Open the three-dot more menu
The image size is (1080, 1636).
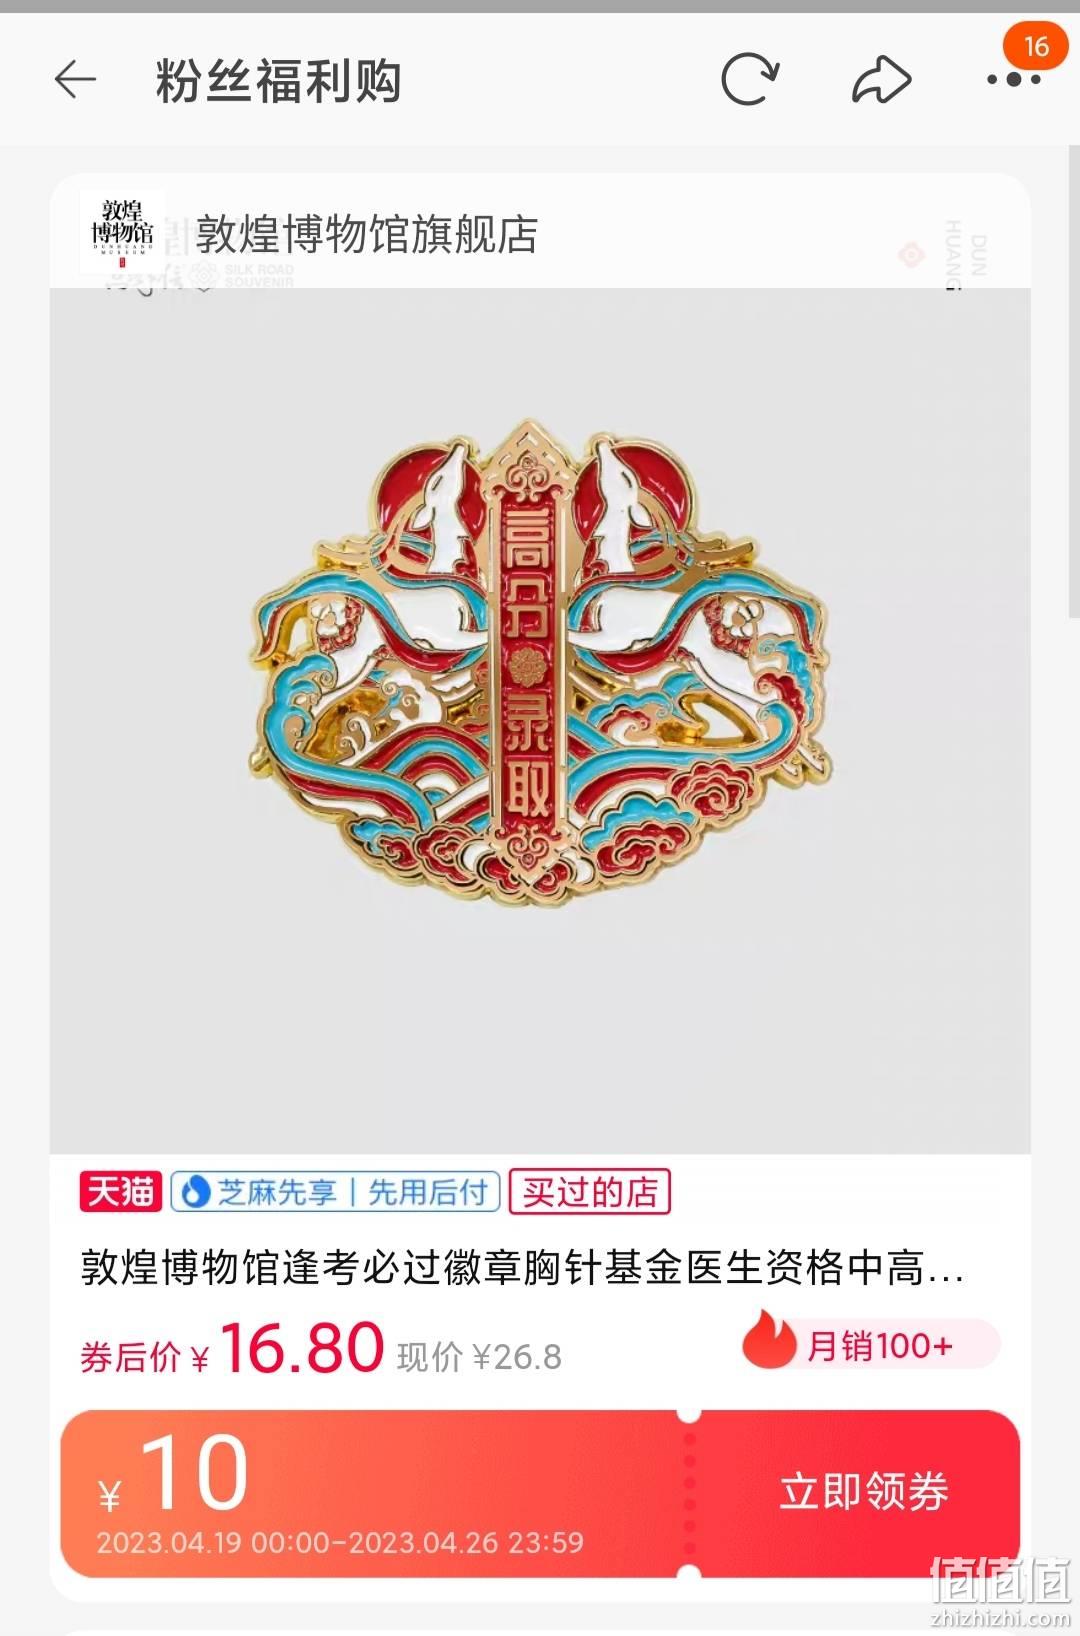(x=1013, y=80)
